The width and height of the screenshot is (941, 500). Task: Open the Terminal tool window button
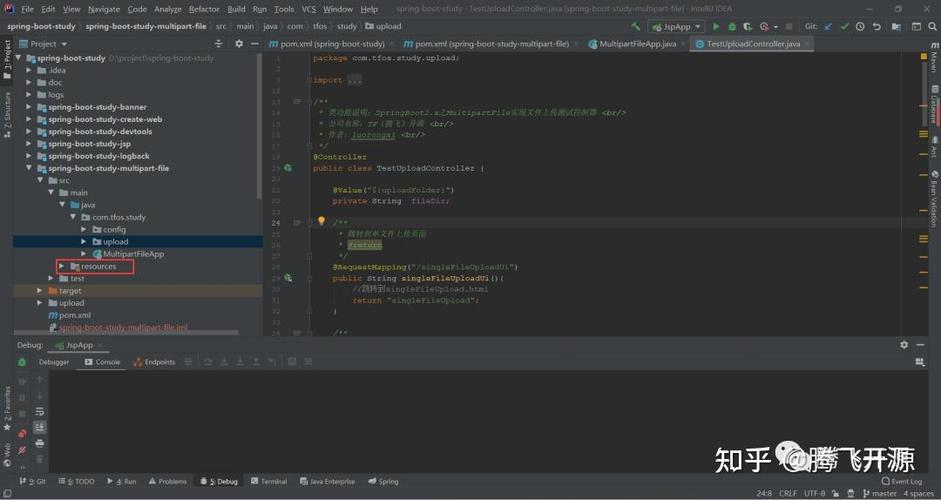[269, 481]
